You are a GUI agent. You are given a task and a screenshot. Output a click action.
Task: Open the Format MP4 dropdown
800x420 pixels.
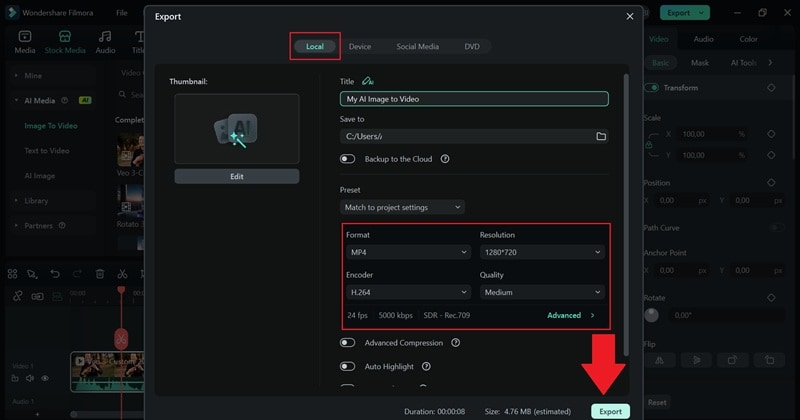tap(408, 252)
